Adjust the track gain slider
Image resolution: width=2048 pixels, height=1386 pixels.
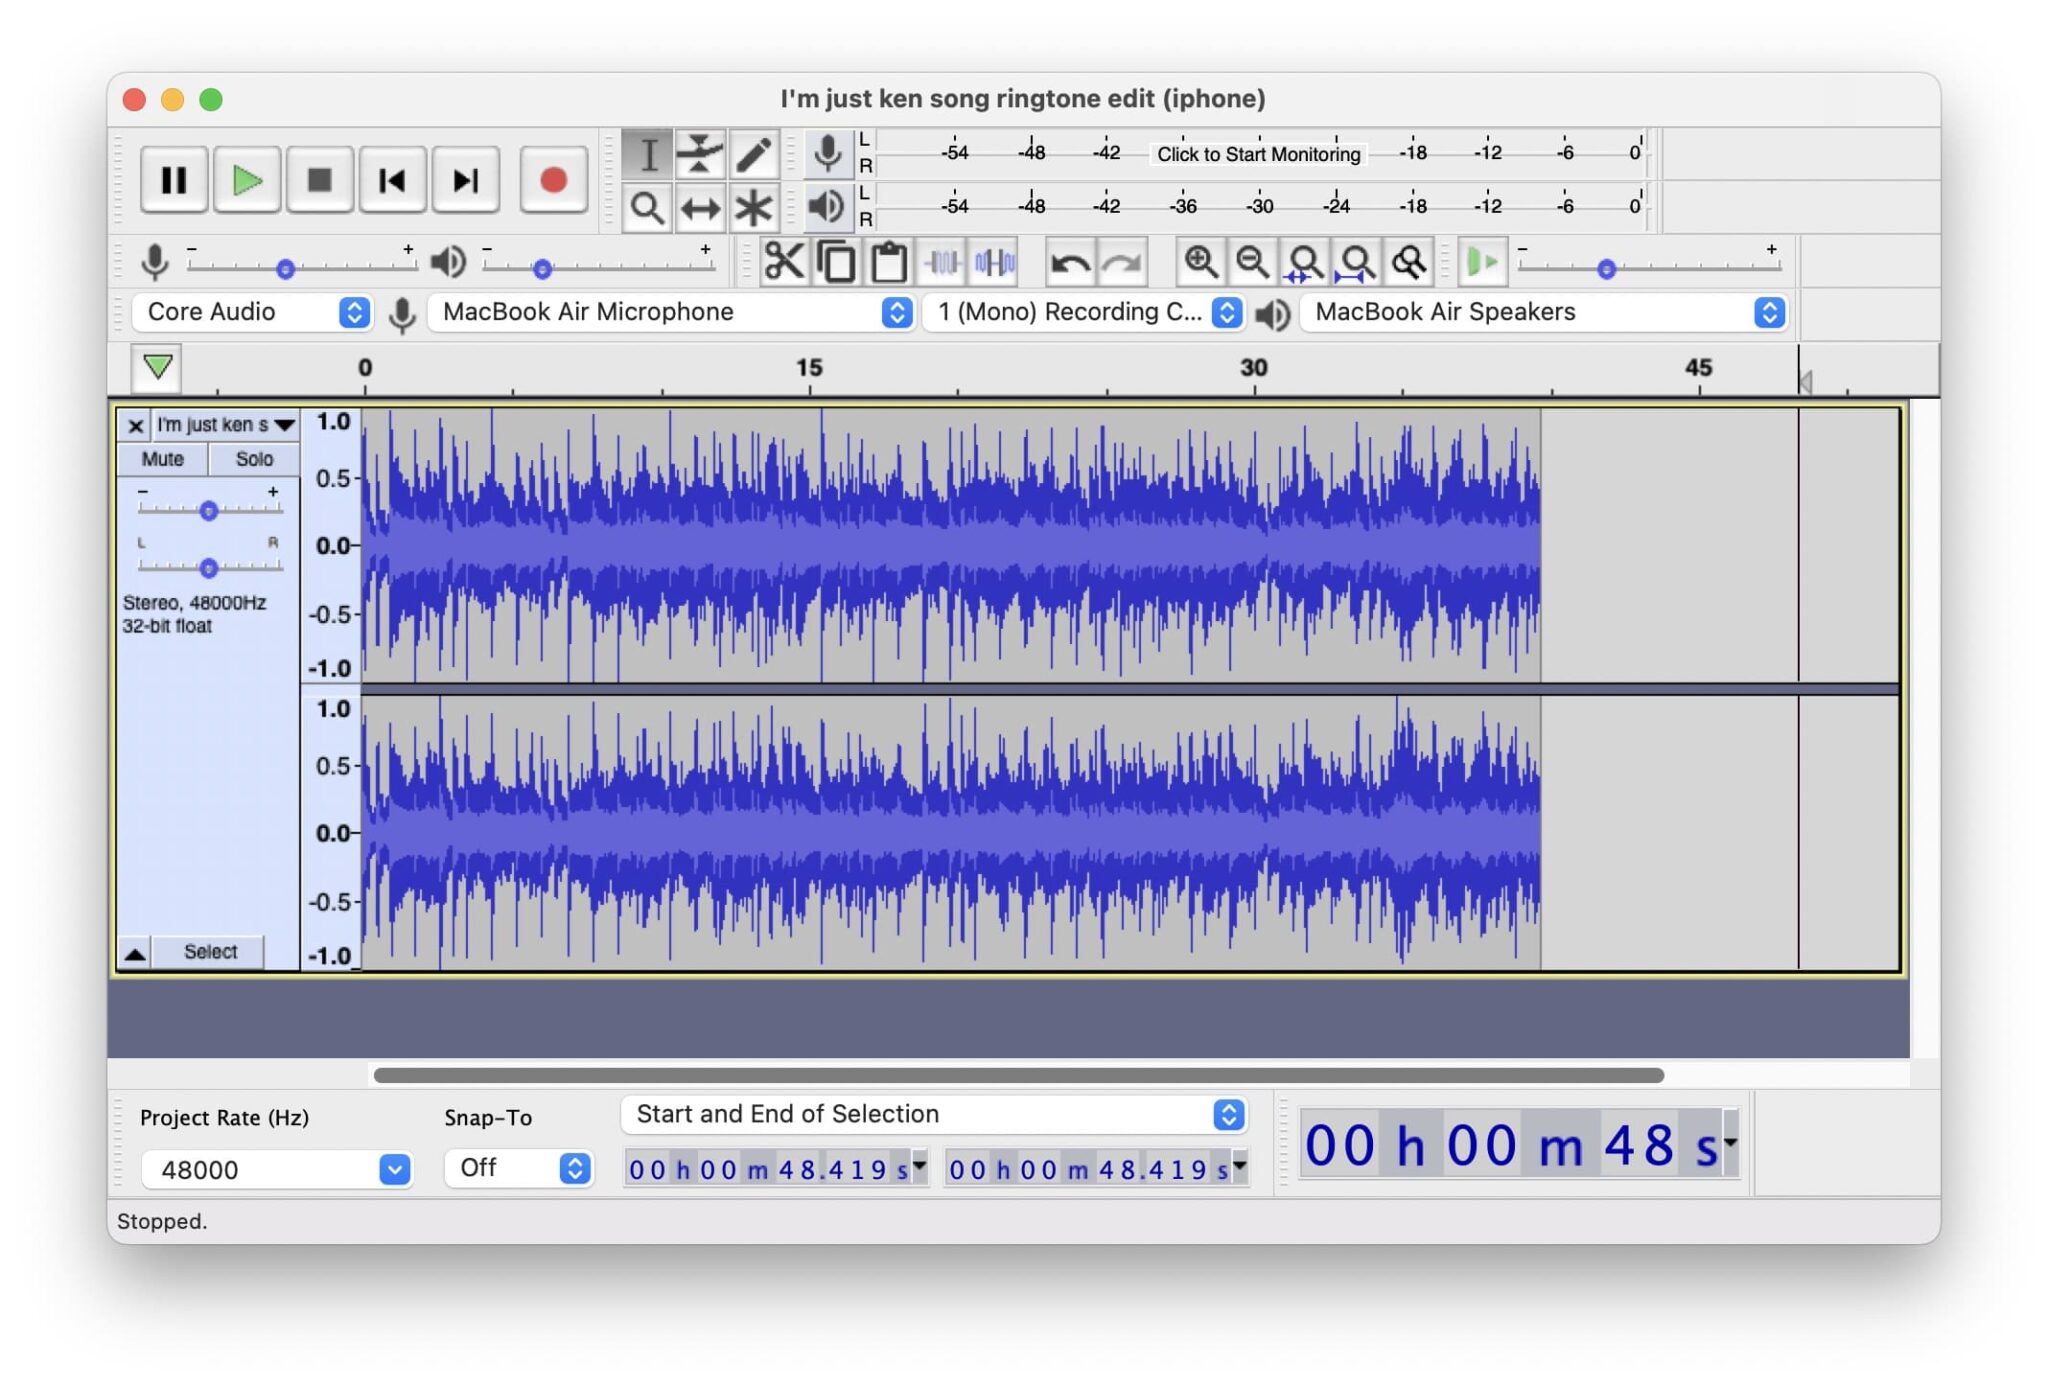(x=209, y=510)
